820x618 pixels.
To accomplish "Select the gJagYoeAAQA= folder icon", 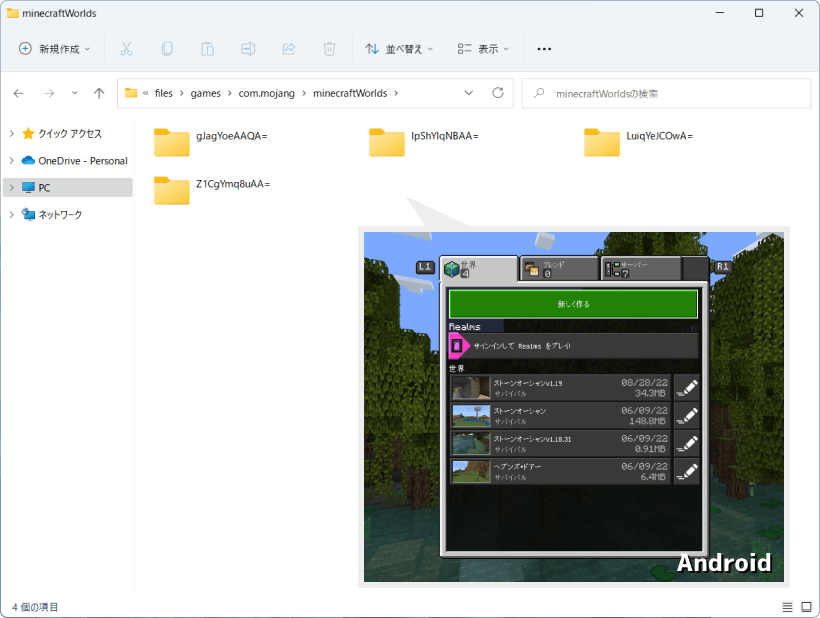I will click(172, 142).
